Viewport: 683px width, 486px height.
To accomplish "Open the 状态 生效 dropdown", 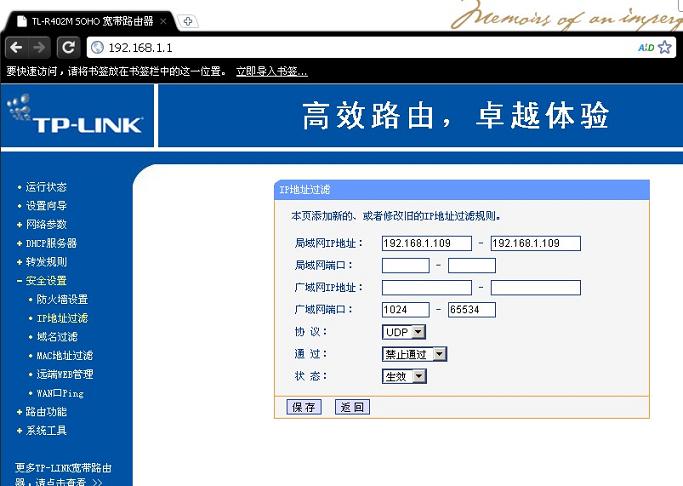I will [x=404, y=376].
